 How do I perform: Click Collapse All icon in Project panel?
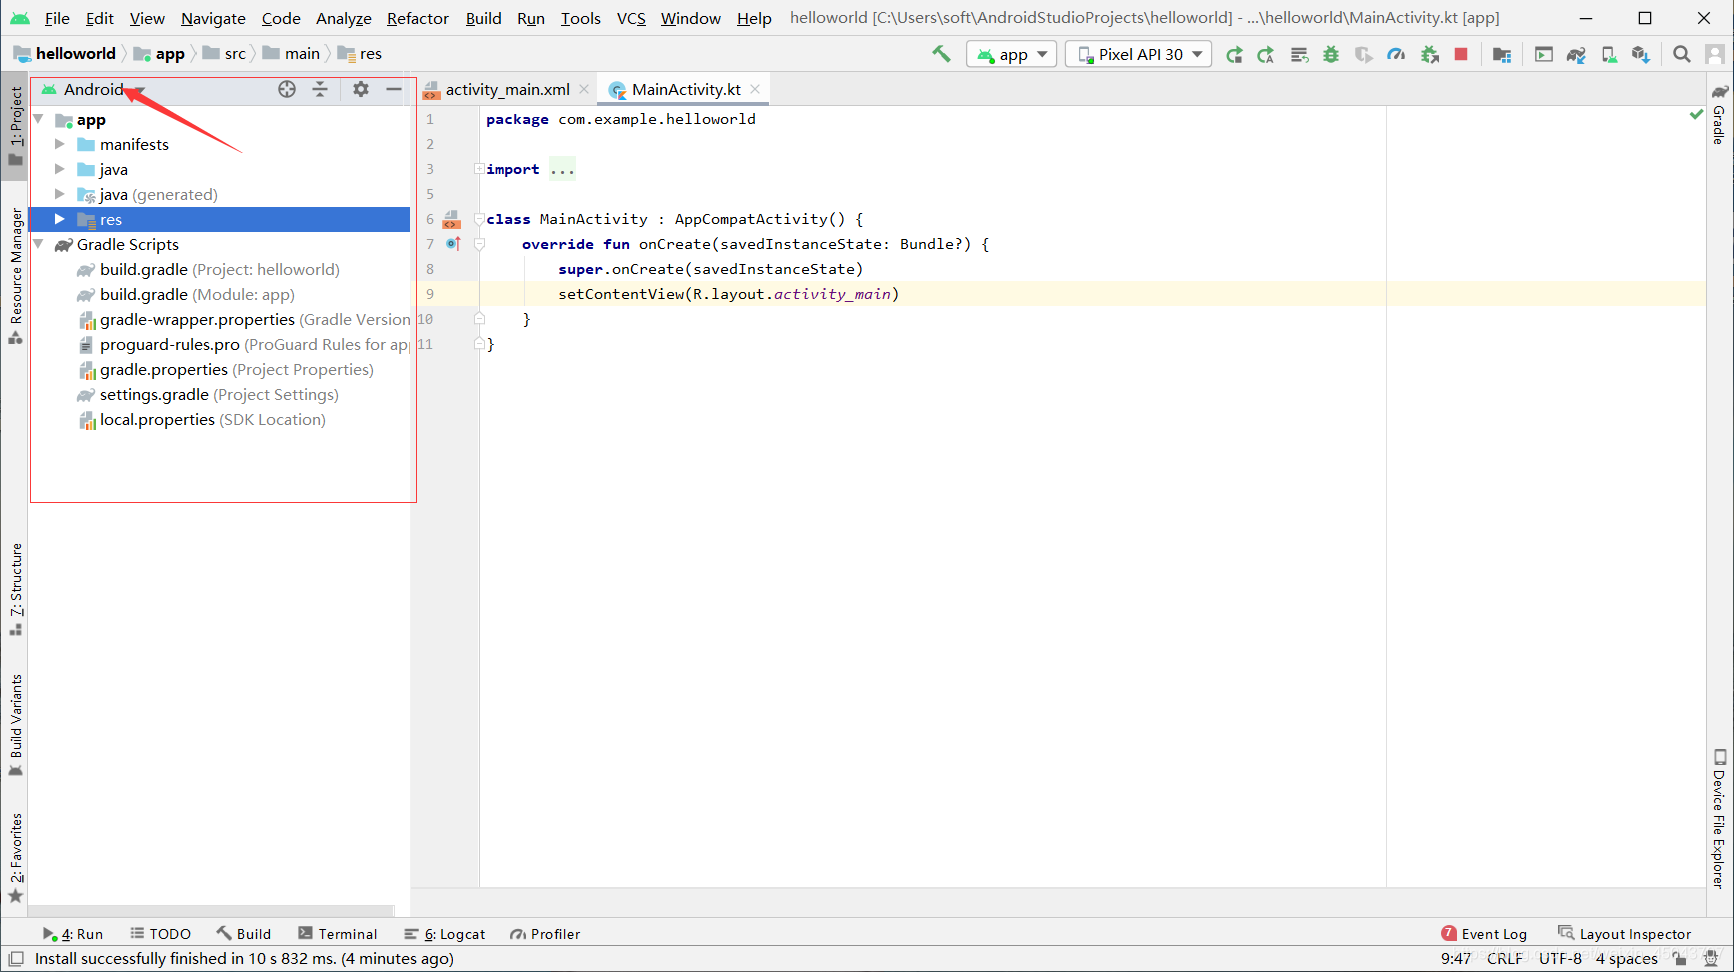320,89
